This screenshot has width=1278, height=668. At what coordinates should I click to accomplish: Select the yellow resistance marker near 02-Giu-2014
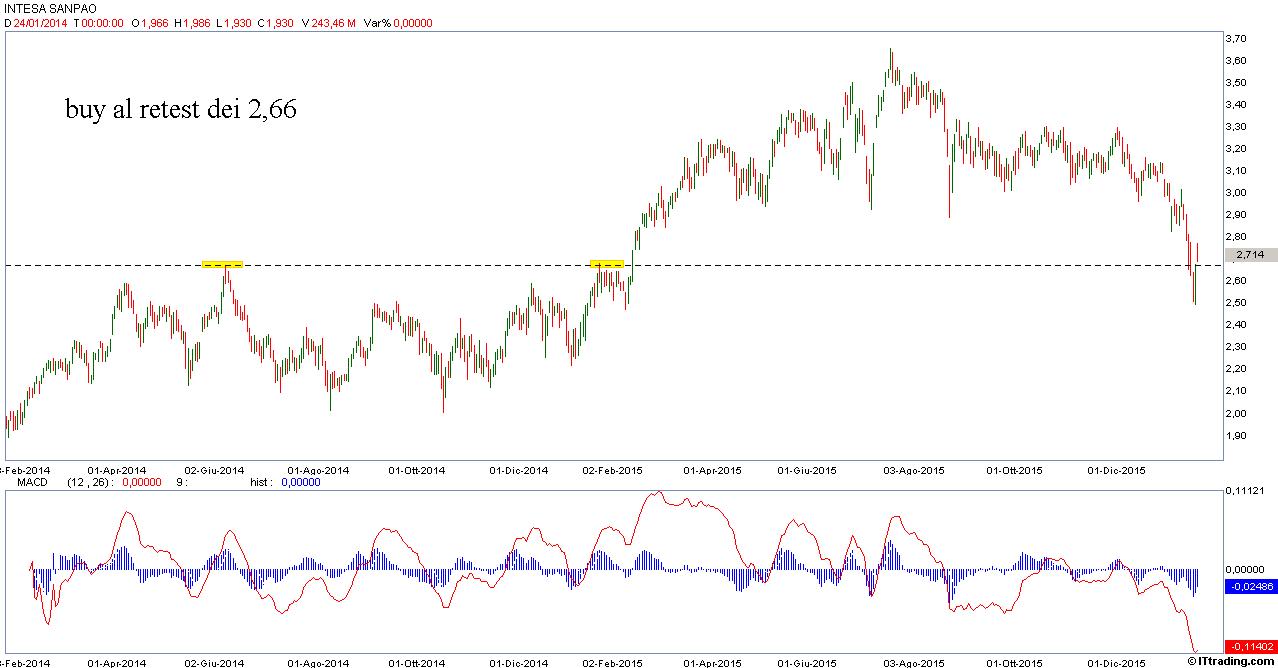tap(222, 264)
